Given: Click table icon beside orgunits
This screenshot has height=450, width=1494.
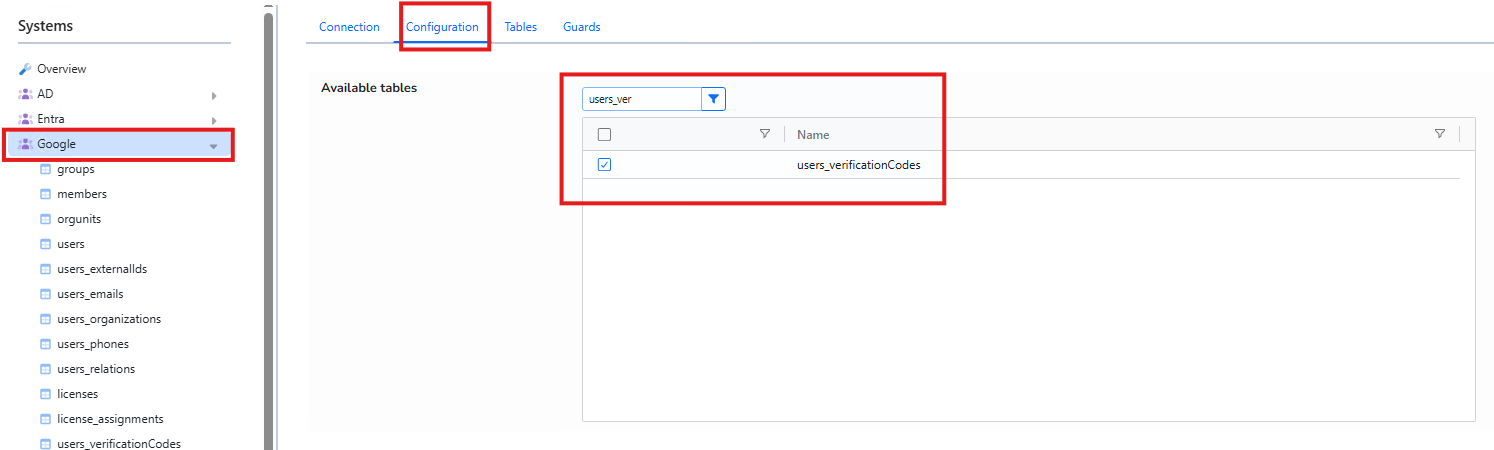Looking at the screenshot, I should [x=46, y=219].
